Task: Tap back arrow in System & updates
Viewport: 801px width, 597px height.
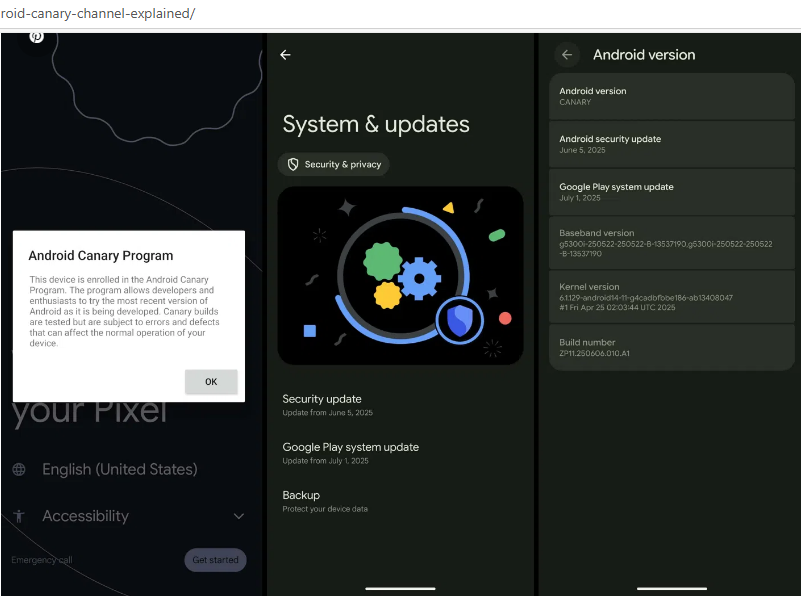Action: point(285,55)
